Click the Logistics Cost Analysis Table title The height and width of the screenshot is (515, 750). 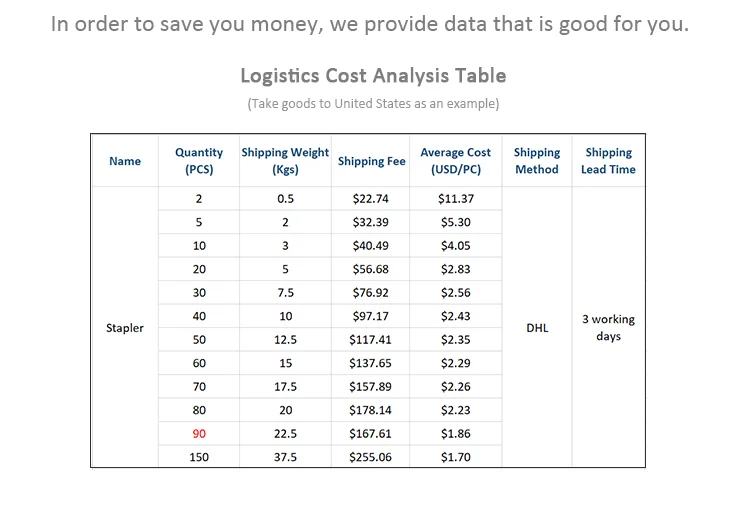click(373, 76)
